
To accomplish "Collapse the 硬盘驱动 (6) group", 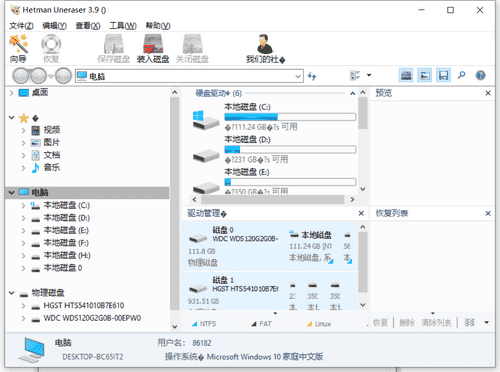I will pyautogui.click(x=353, y=93).
